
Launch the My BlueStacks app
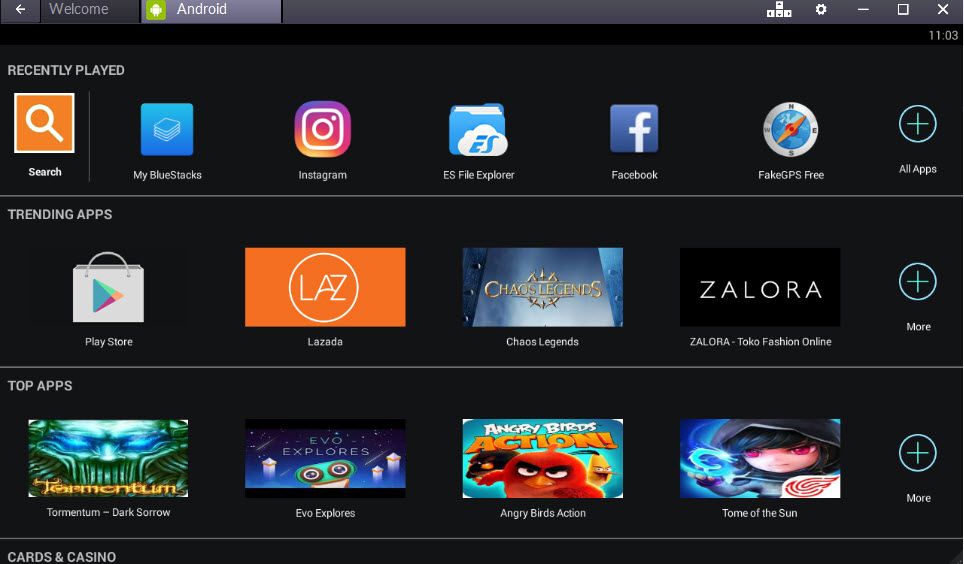tap(167, 130)
